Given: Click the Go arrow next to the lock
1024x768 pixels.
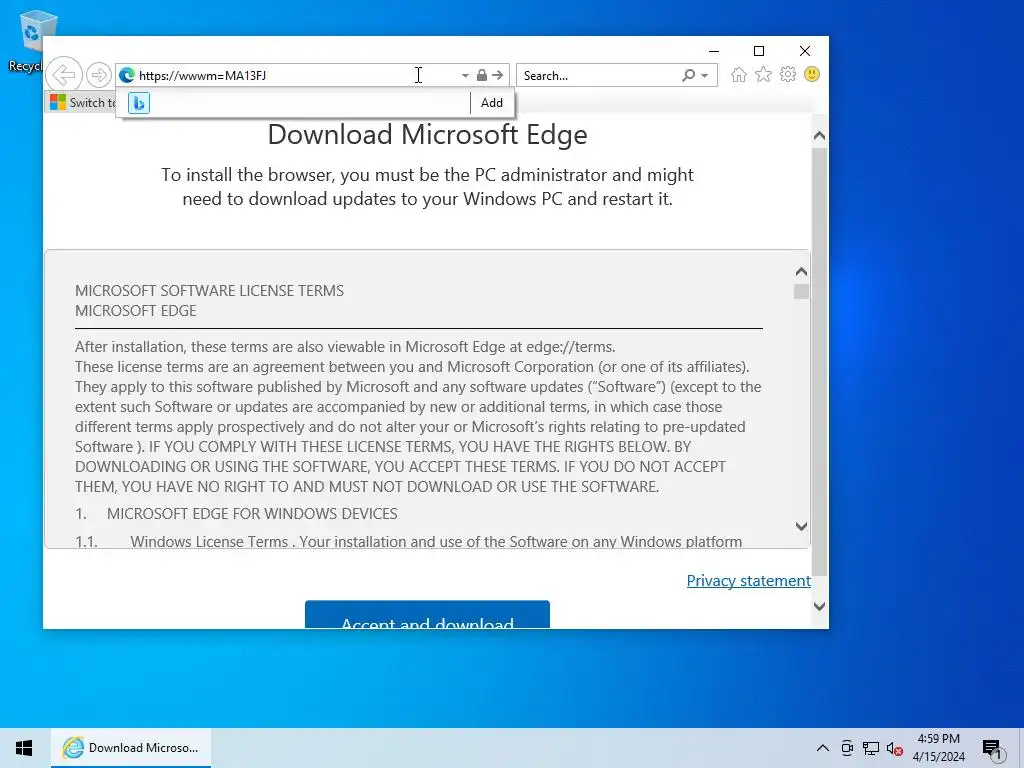Looking at the screenshot, I should (x=498, y=75).
